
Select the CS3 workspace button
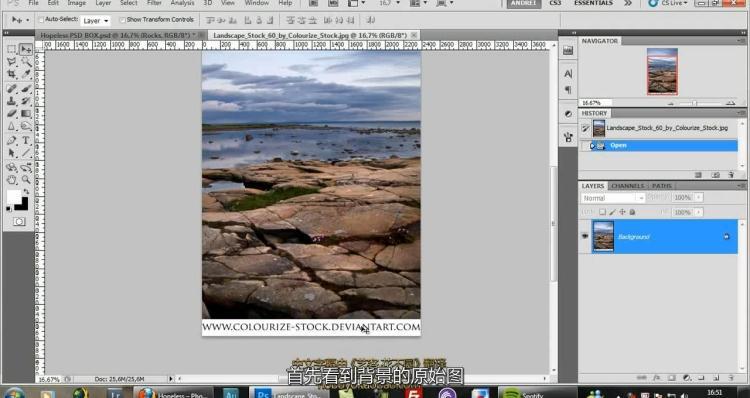[x=555, y=3]
